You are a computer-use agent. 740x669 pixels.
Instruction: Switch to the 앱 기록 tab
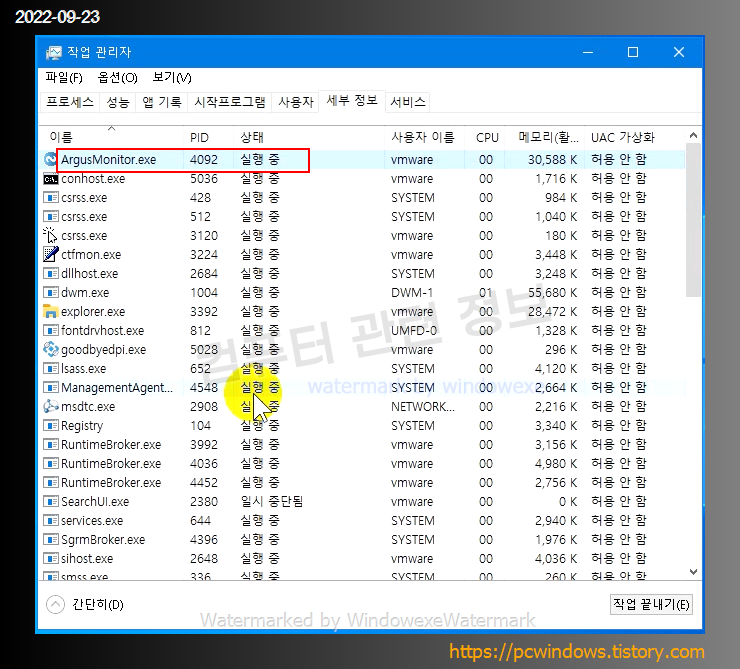tap(162, 102)
